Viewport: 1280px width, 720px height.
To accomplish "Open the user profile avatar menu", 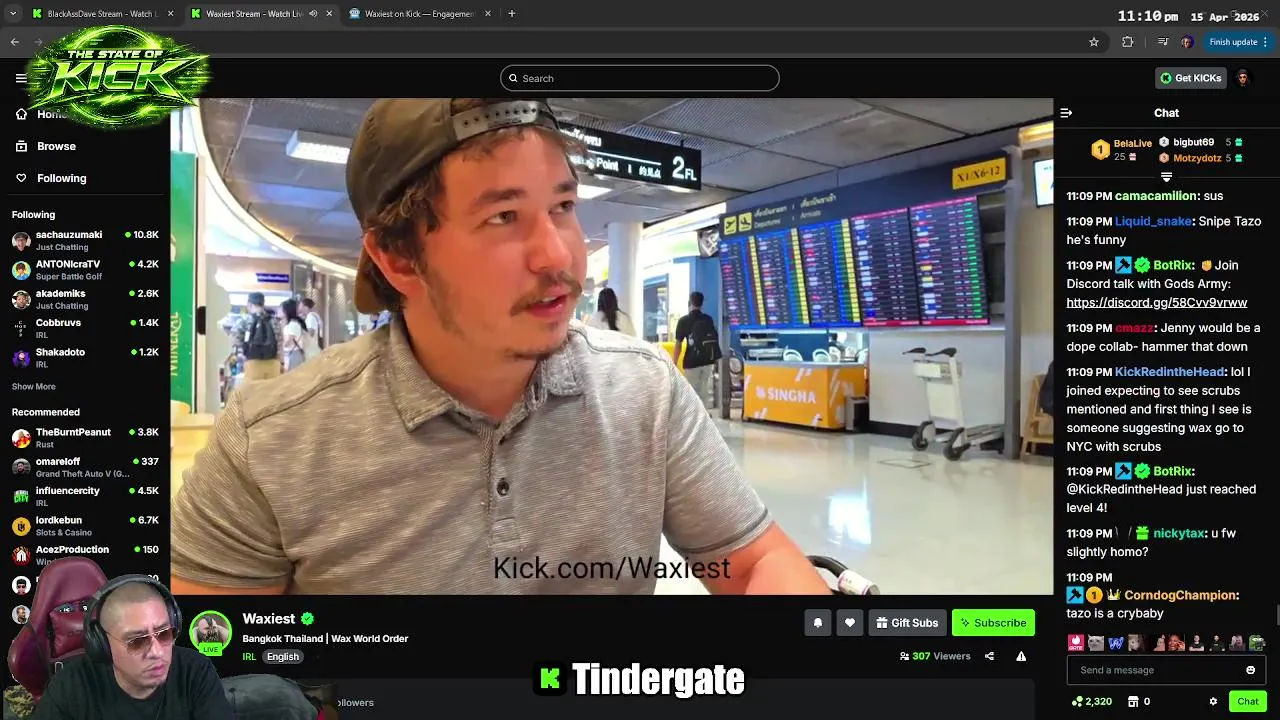I will pyautogui.click(x=1243, y=78).
